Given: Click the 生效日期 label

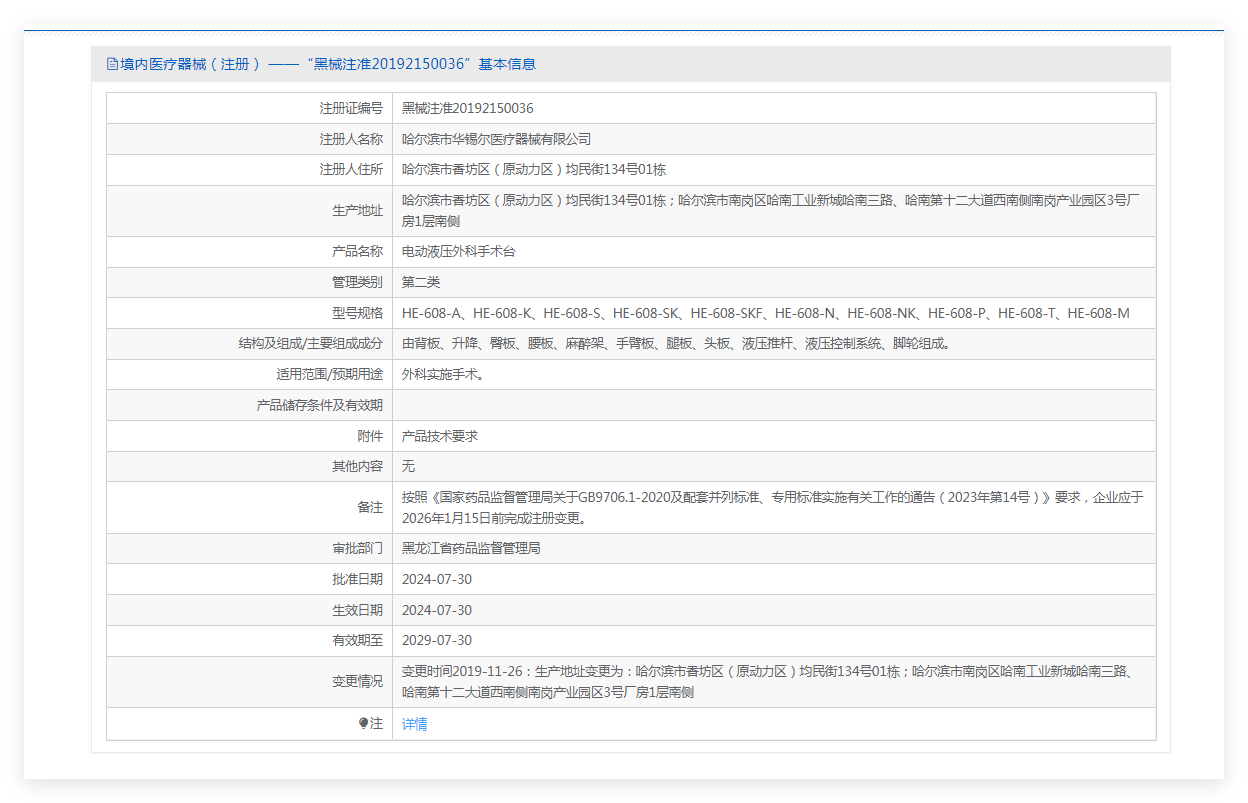Looking at the screenshot, I should coord(357,611).
